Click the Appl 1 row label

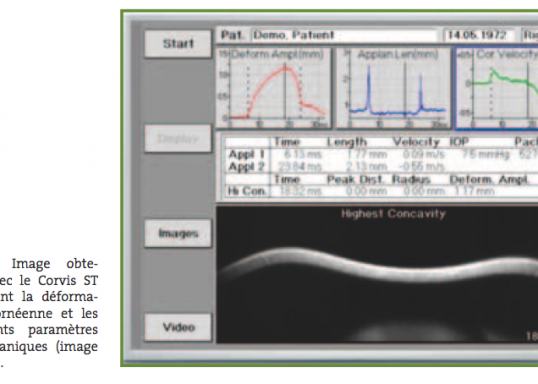click(246, 154)
